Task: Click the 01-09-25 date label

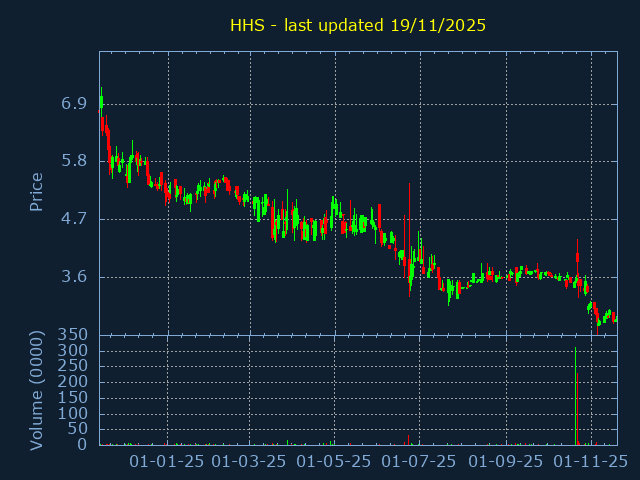Action: pos(506,461)
